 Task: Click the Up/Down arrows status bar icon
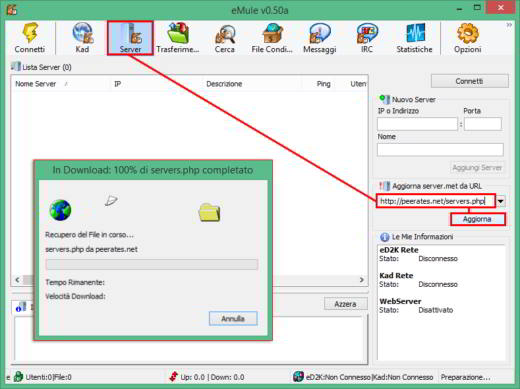[173, 377]
